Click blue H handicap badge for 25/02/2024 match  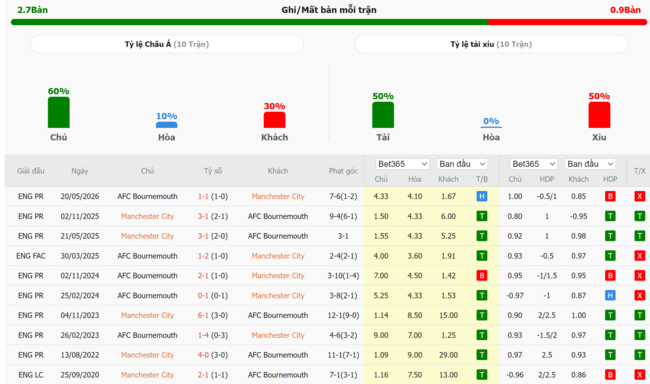pyautogui.click(x=610, y=295)
